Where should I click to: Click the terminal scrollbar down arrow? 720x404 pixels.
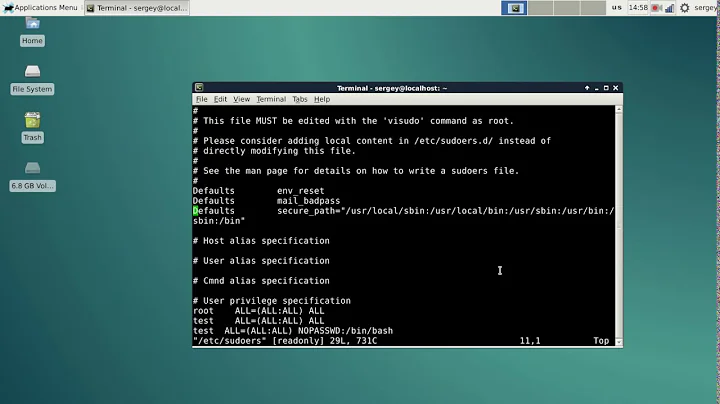(619, 342)
